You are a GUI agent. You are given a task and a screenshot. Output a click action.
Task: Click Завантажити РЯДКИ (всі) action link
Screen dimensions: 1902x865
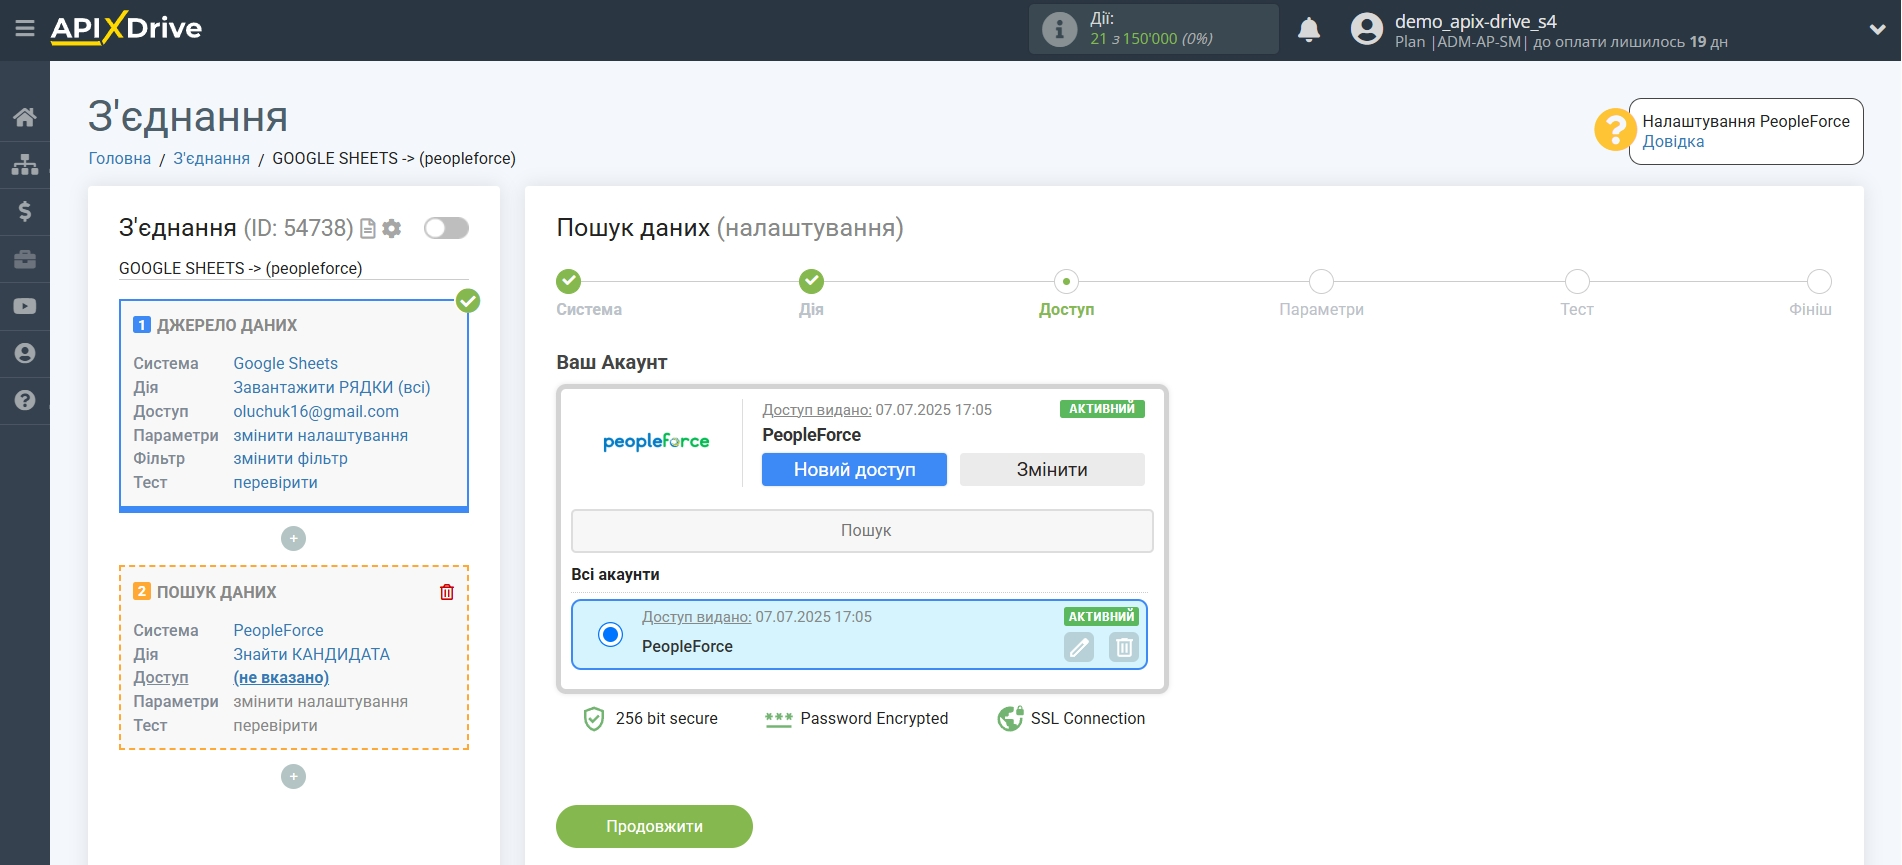coord(331,387)
